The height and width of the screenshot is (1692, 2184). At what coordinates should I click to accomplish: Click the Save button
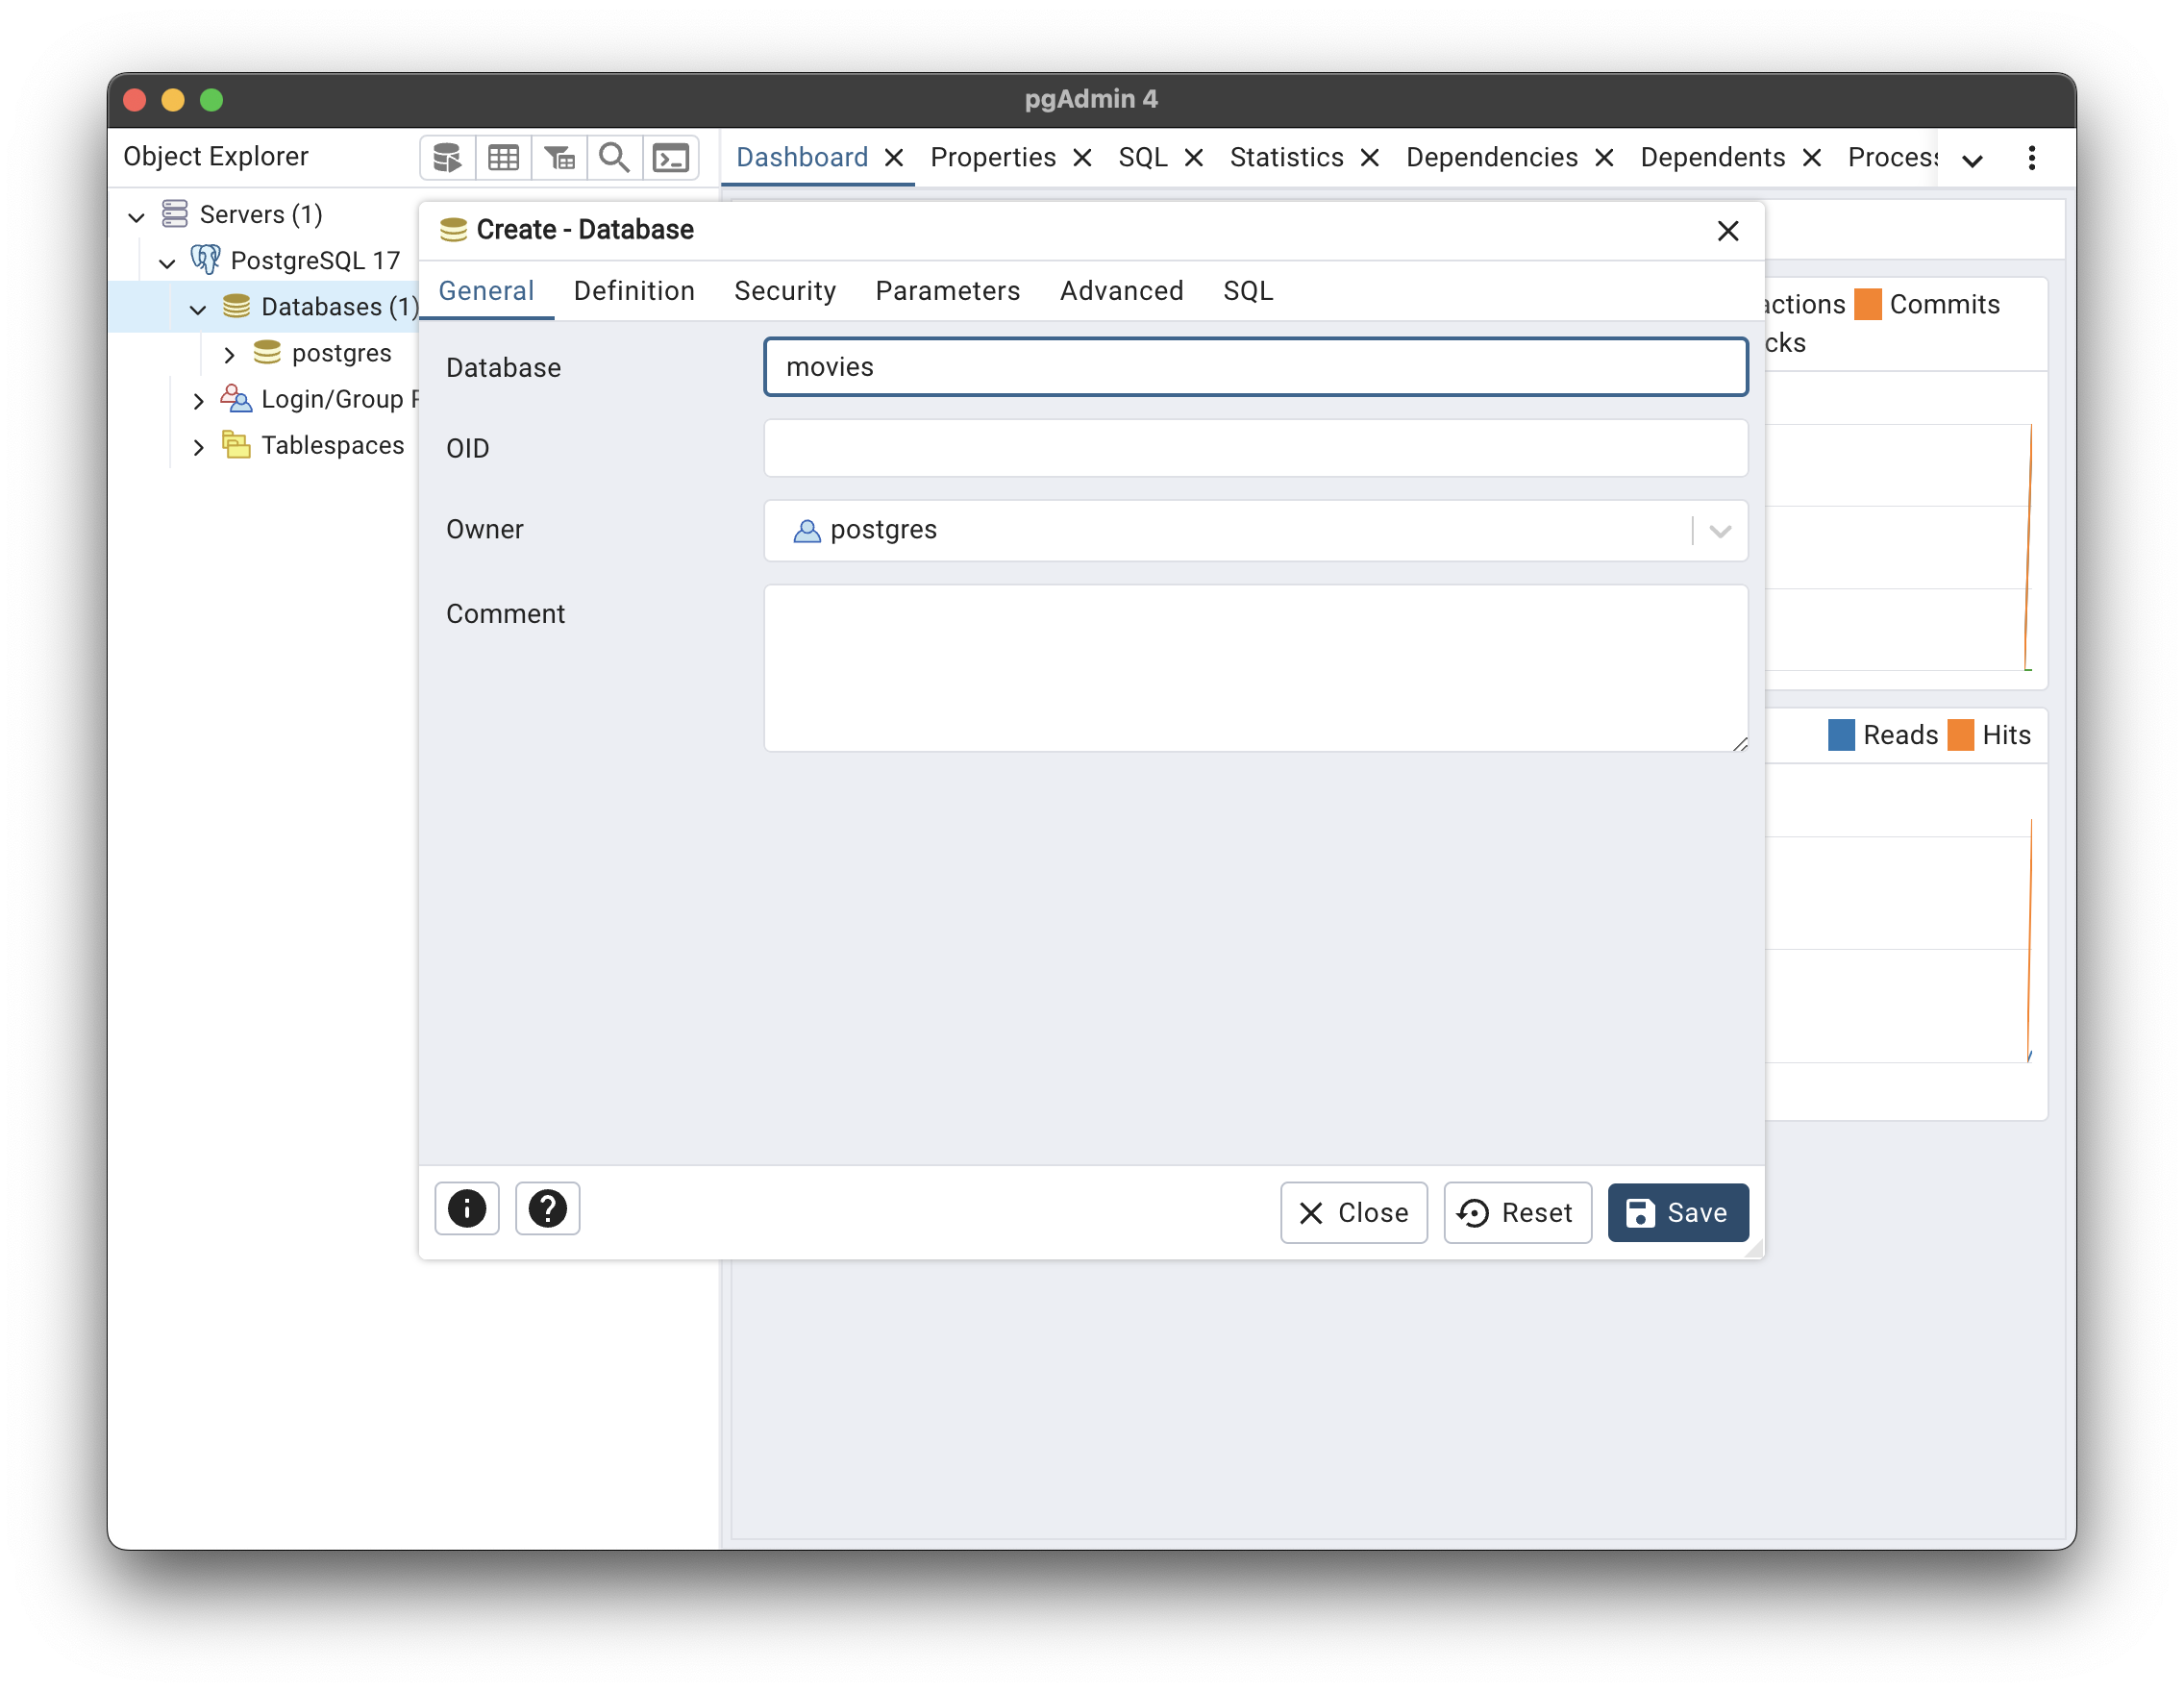(x=1677, y=1213)
